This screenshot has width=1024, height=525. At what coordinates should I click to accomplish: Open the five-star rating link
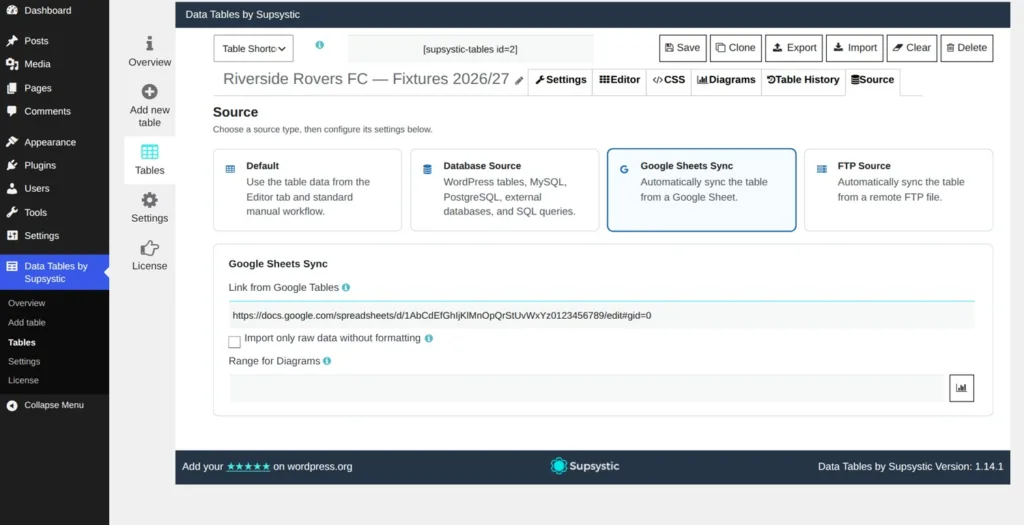click(248, 467)
